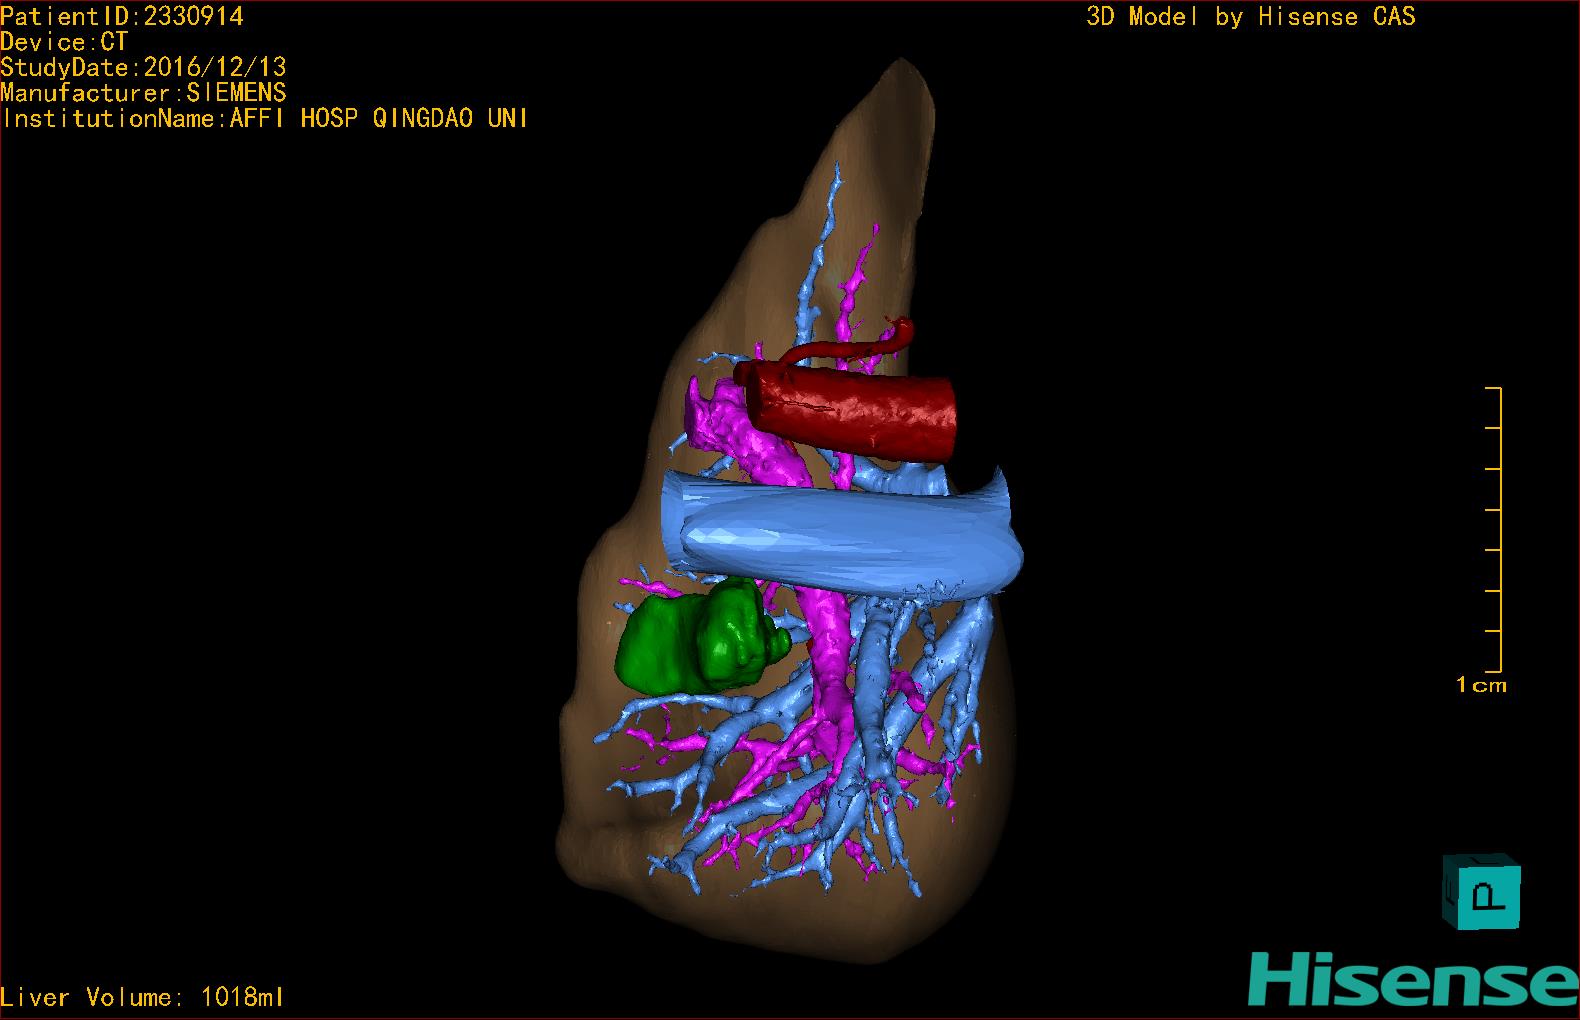Click the "Device:CT" overlay text
This screenshot has height=1020, width=1580.
pos(65,42)
